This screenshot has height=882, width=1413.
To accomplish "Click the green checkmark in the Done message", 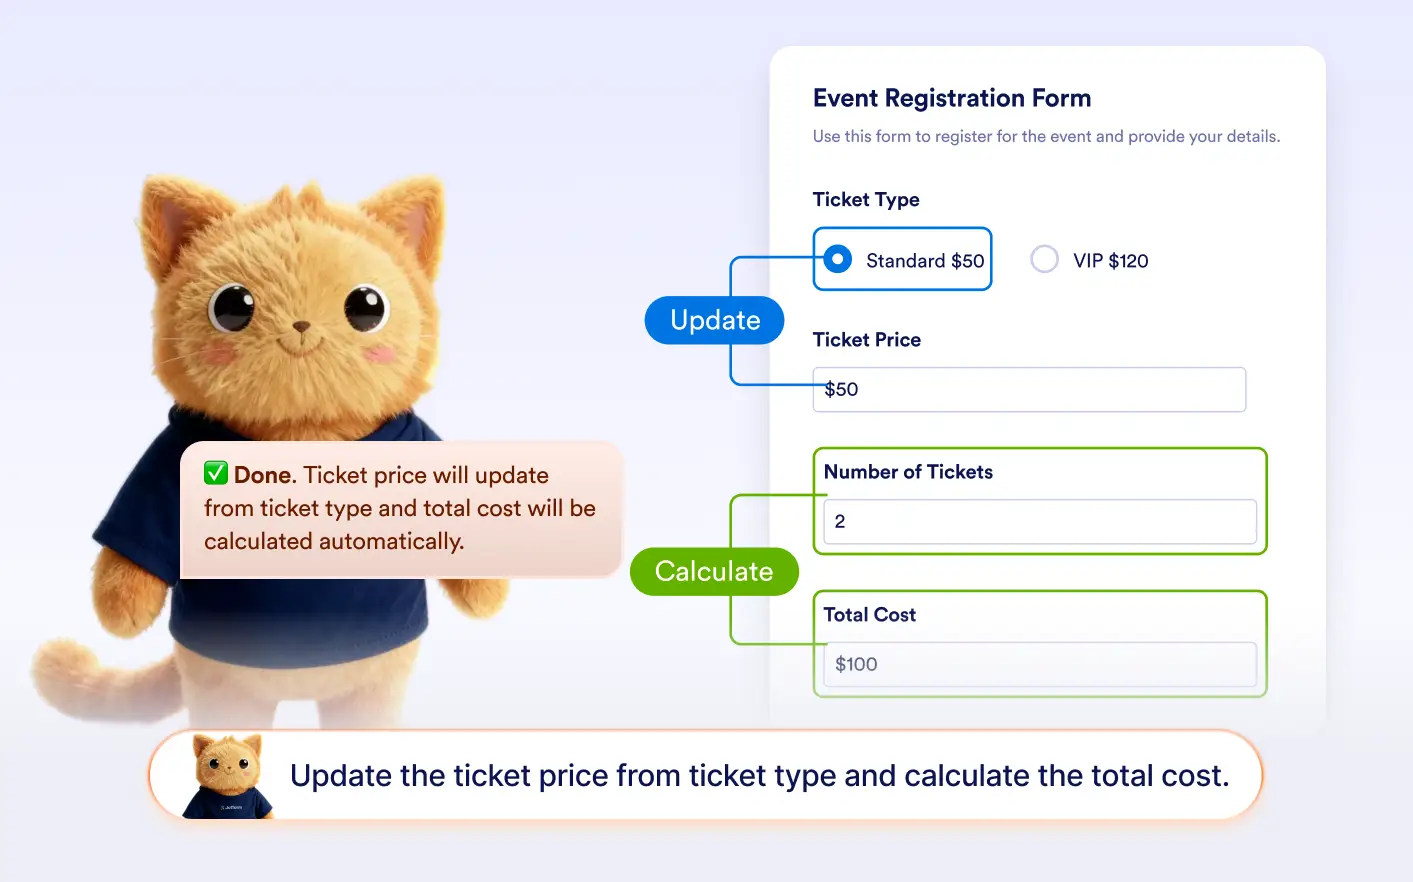I will 215,473.
